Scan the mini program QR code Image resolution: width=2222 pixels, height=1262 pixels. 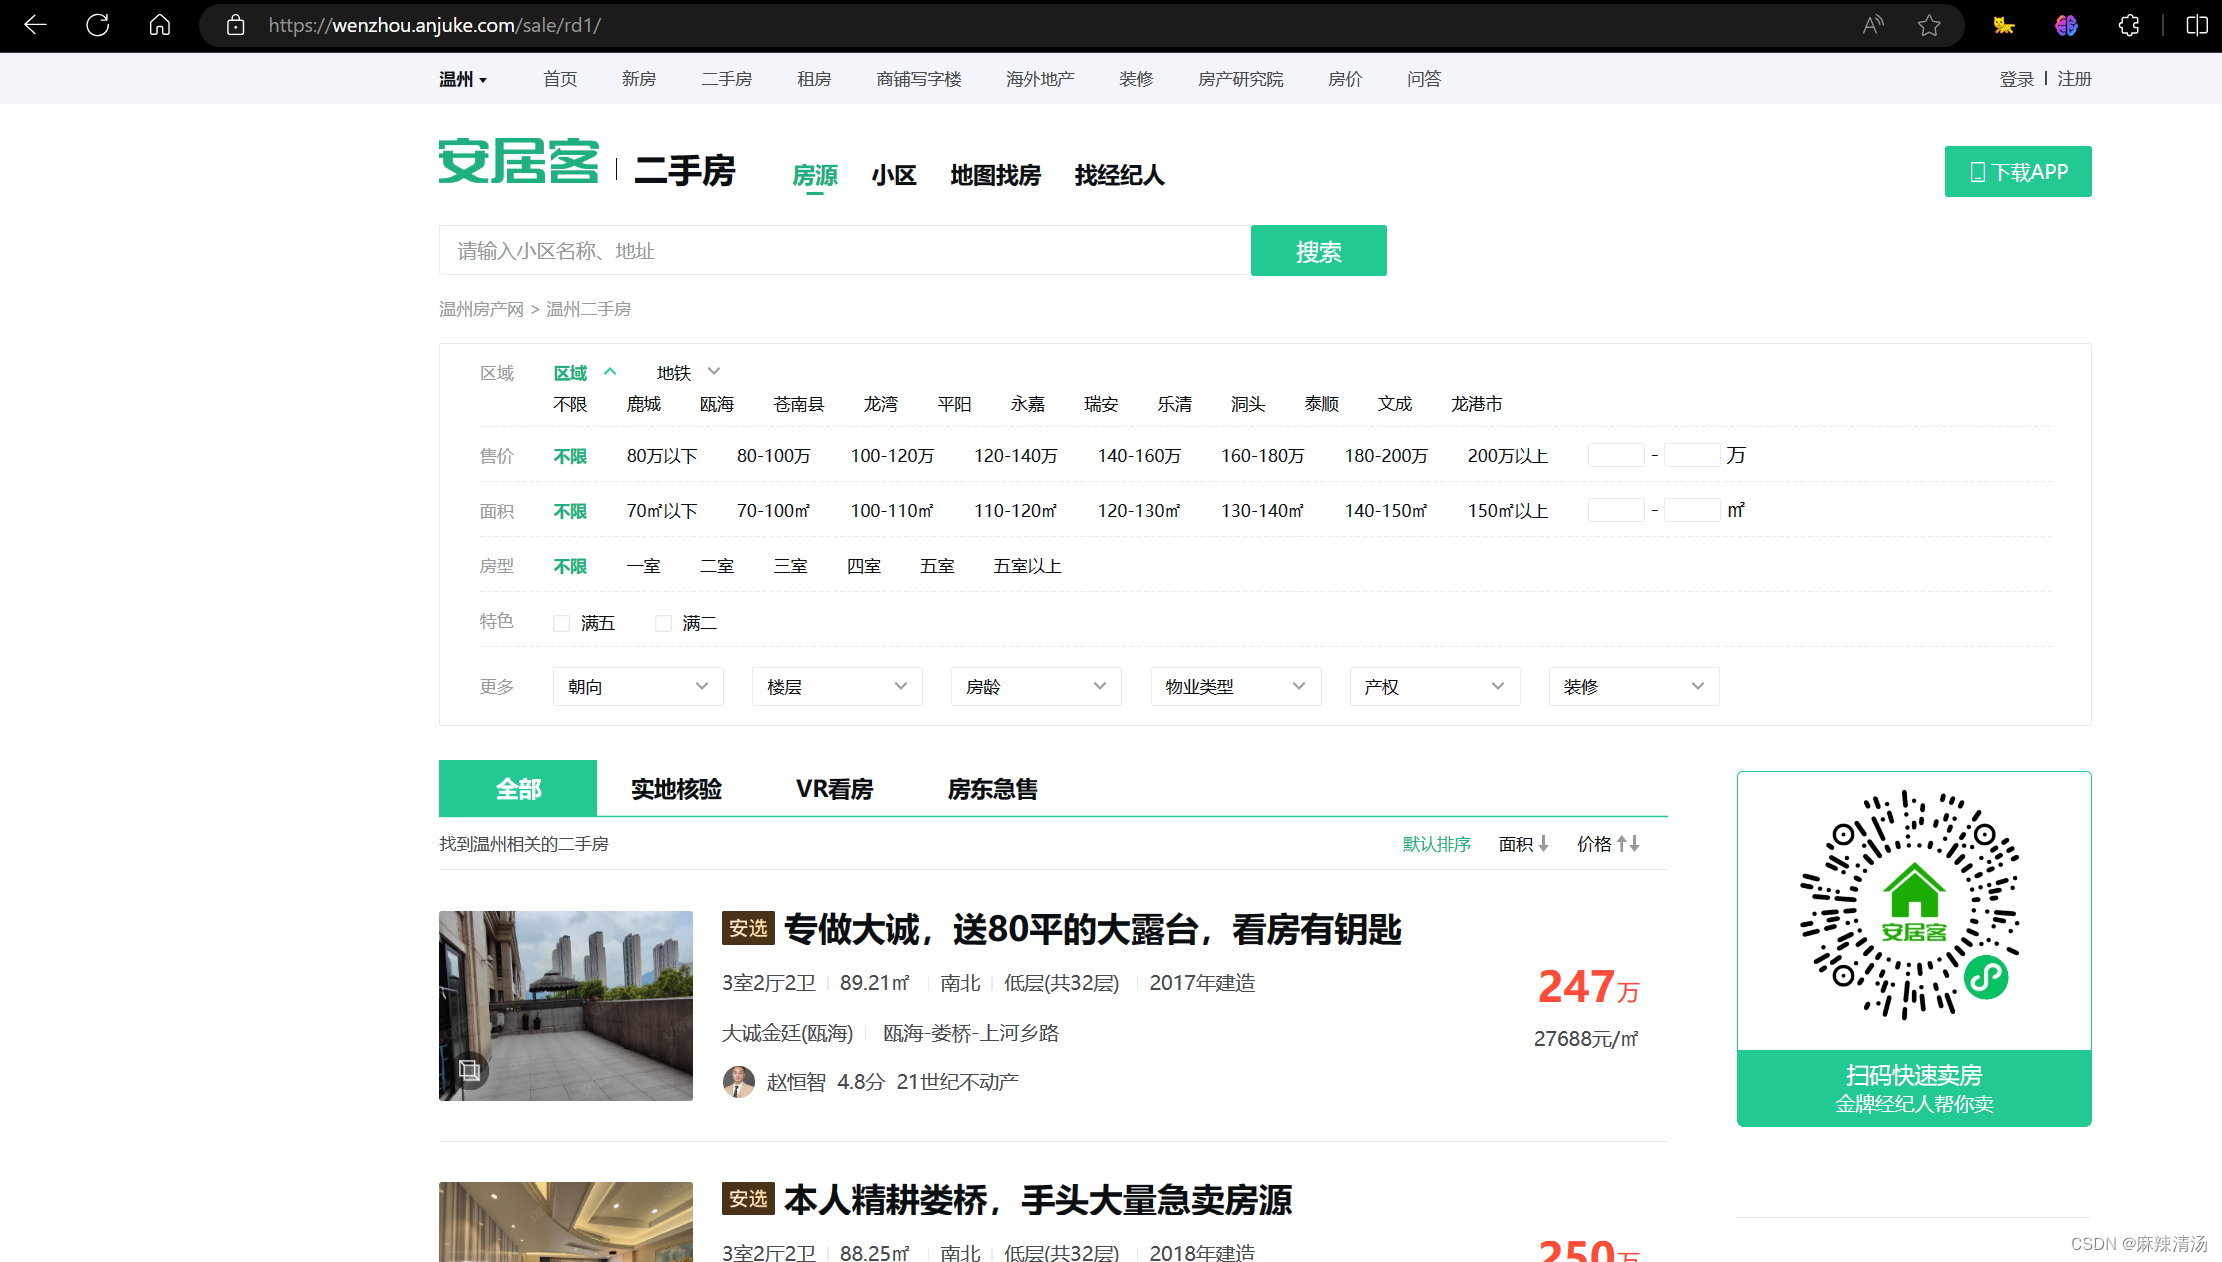coord(1913,907)
